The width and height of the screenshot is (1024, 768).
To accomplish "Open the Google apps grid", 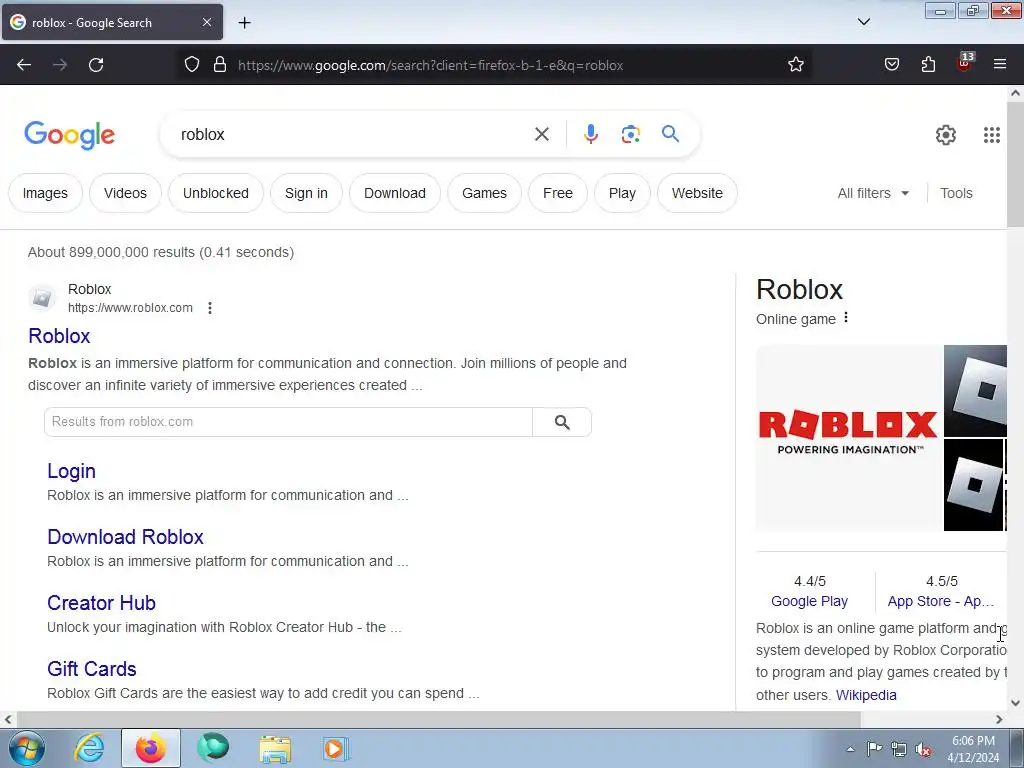I will pos(991,135).
